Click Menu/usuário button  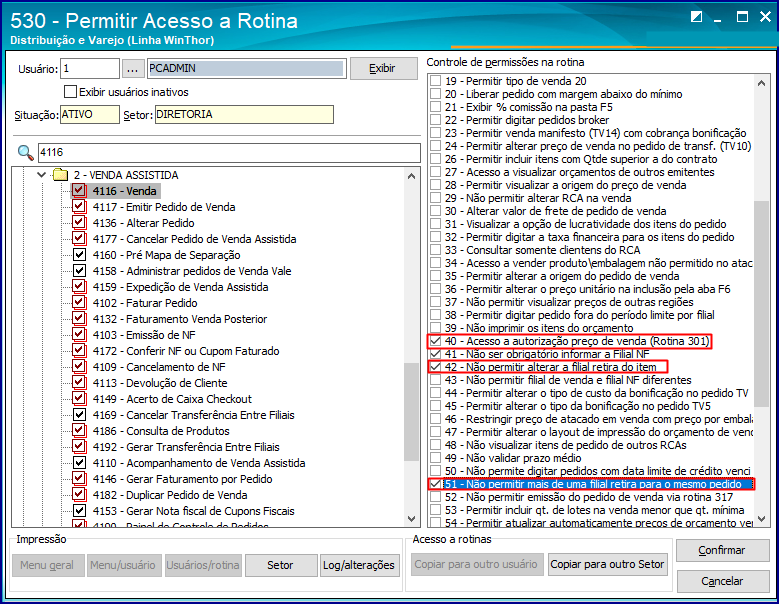(124, 565)
